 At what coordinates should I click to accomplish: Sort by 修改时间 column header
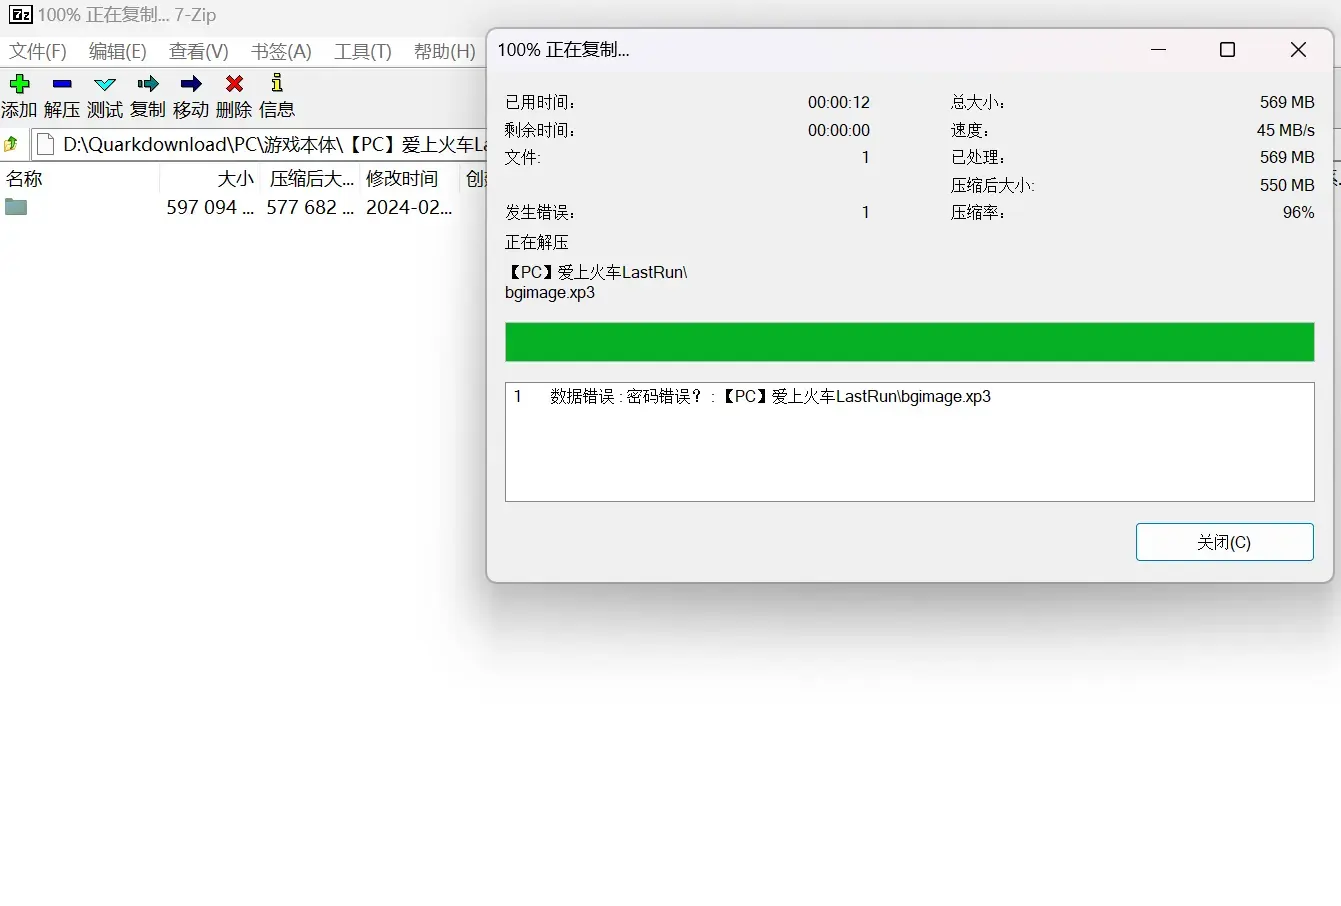[409, 179]
